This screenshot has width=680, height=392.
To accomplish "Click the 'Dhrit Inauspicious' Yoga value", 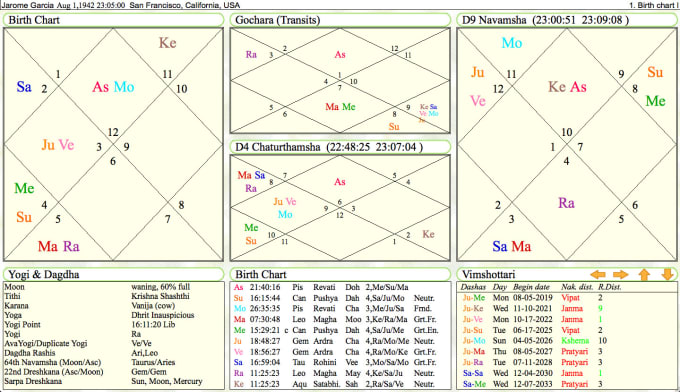I will [x=163, y=315].
